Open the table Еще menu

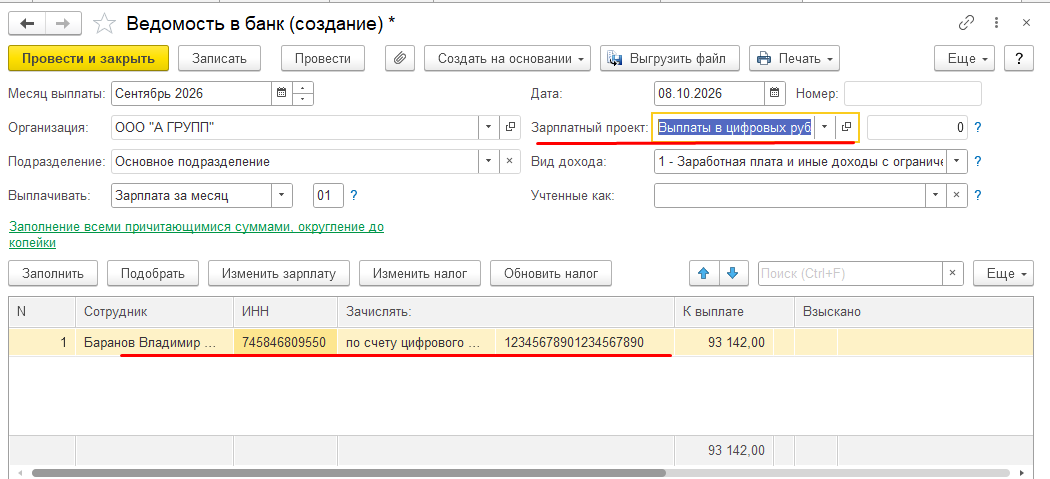click(1003, 273)
